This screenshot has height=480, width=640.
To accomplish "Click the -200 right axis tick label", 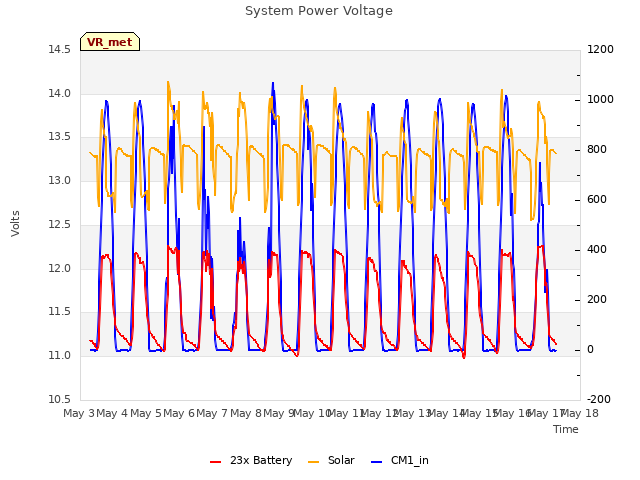I will tap(599, 399).
